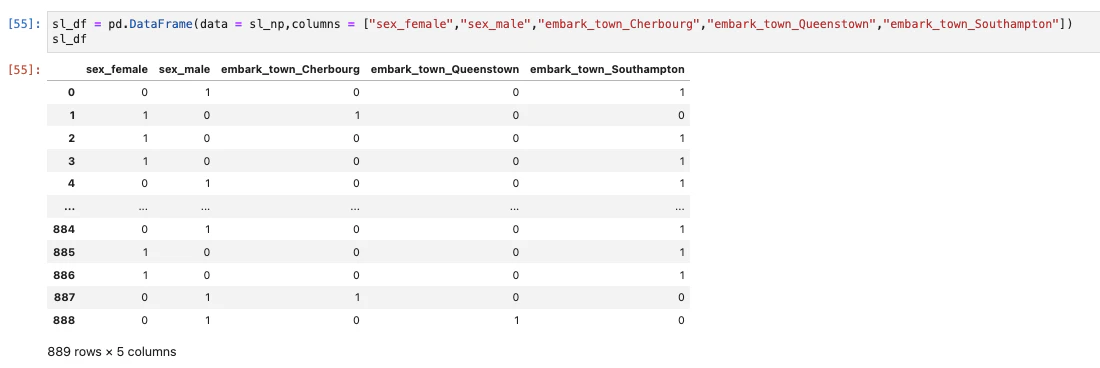
Task: Click the pd.DataFrame call in the code
Action: click(150, 25)
